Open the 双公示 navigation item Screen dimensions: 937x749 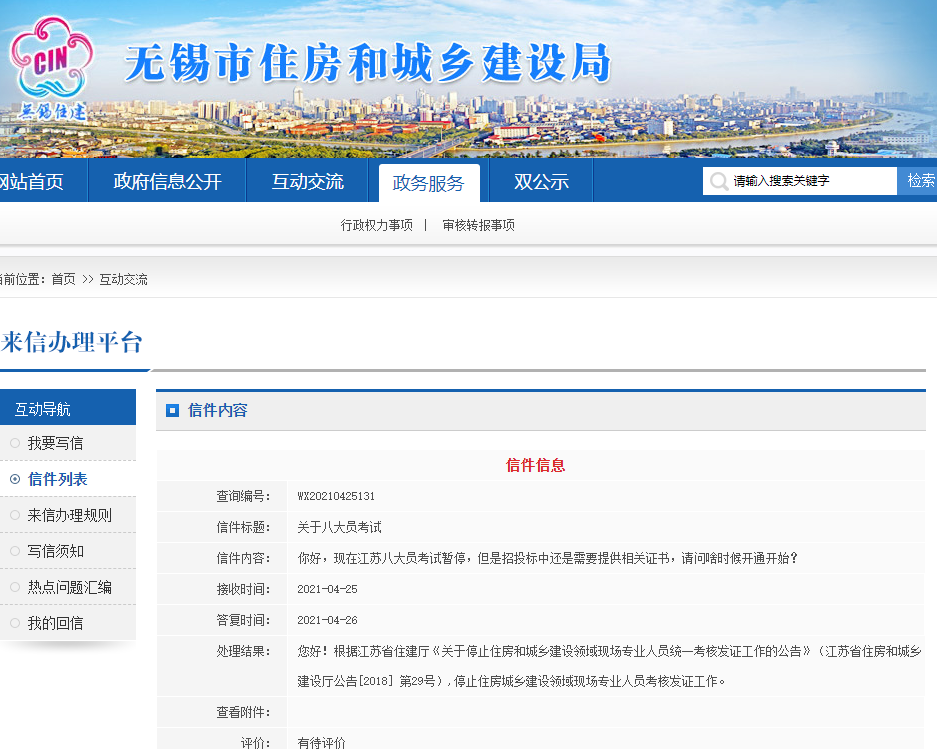tap(541, 181)
